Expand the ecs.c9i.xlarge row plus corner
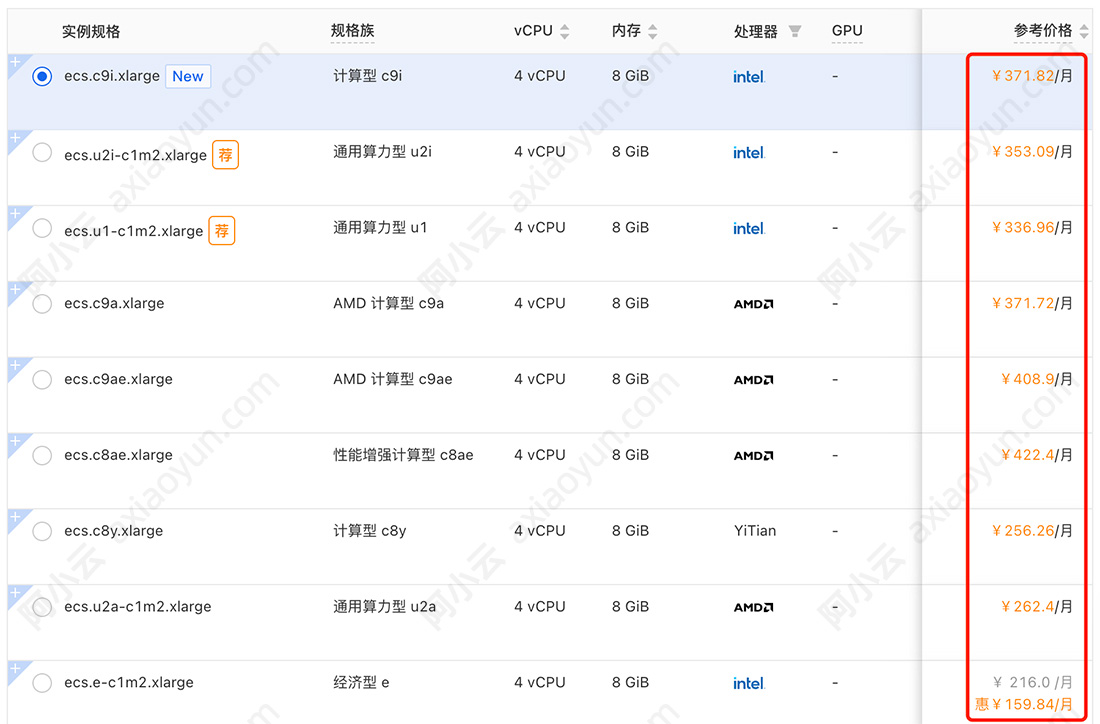1100x724 pixels. tap(14, 62)
